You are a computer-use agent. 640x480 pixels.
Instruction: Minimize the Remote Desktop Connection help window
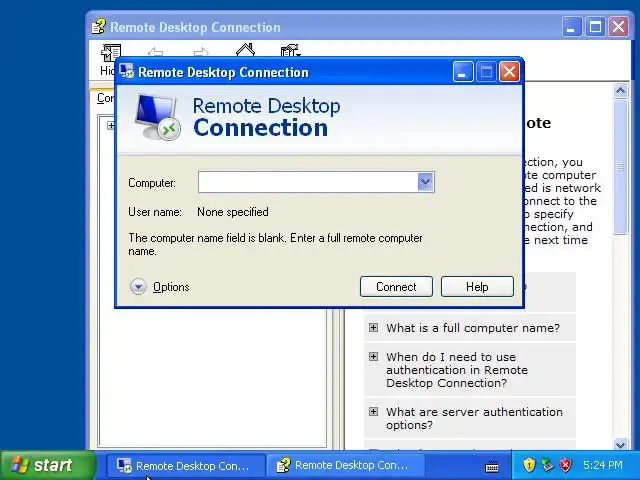point(572,27)
